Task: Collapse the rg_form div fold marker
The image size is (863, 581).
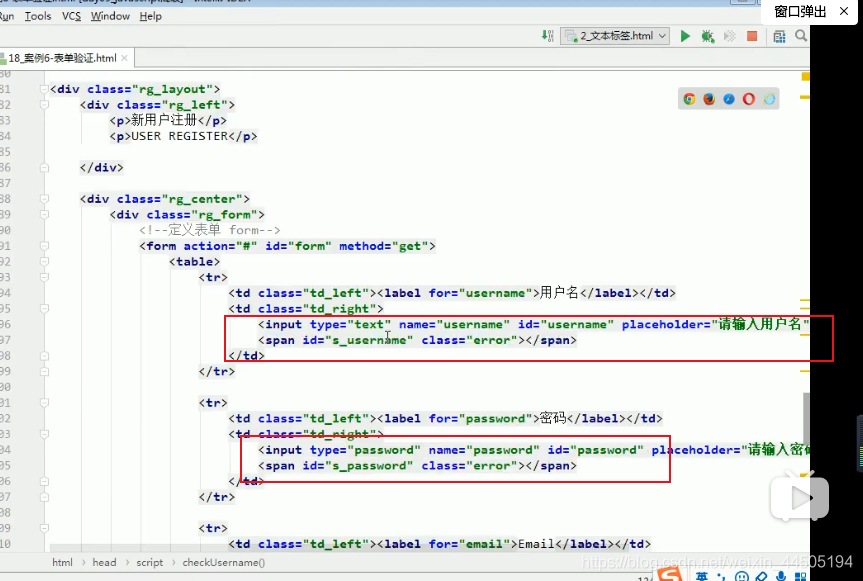Action: coord(44,215)
